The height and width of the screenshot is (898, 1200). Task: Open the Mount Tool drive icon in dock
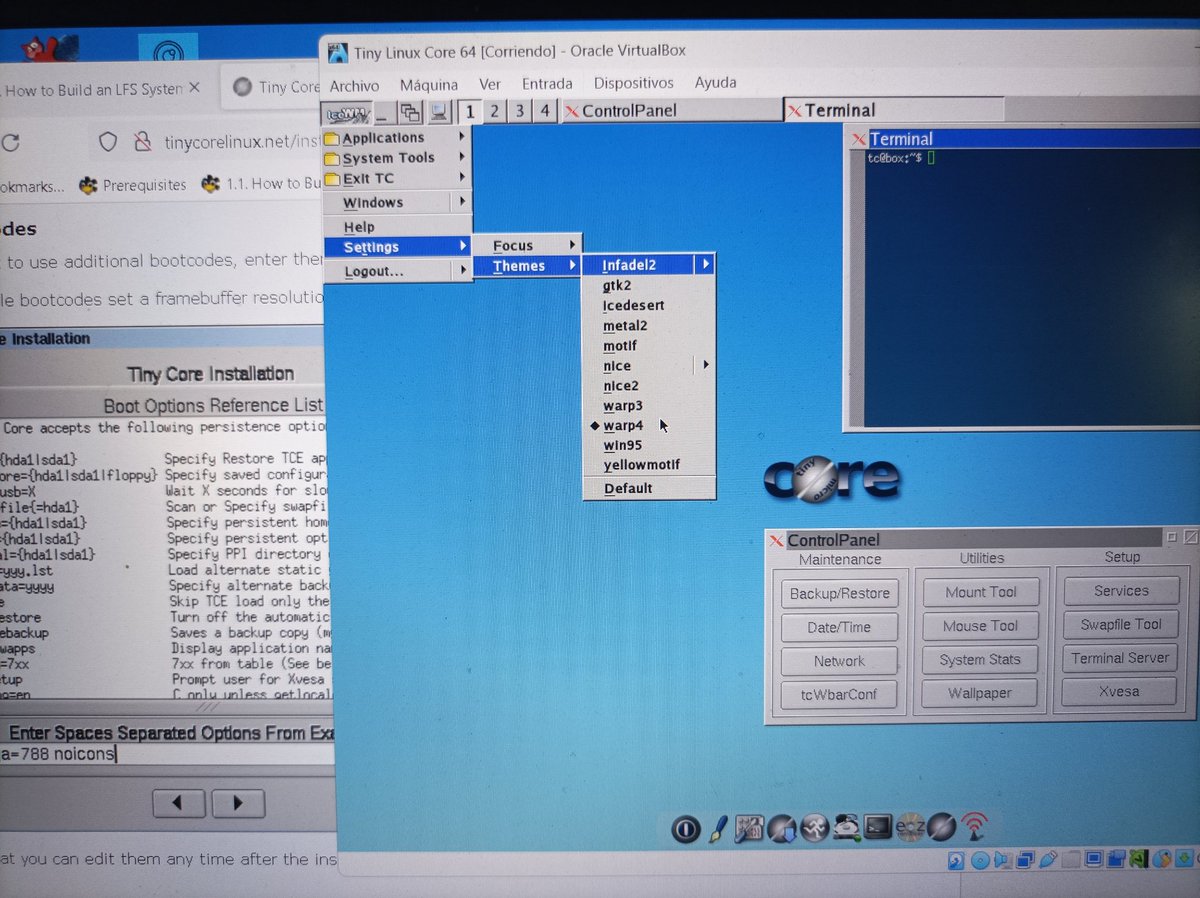tap(847, 828)
